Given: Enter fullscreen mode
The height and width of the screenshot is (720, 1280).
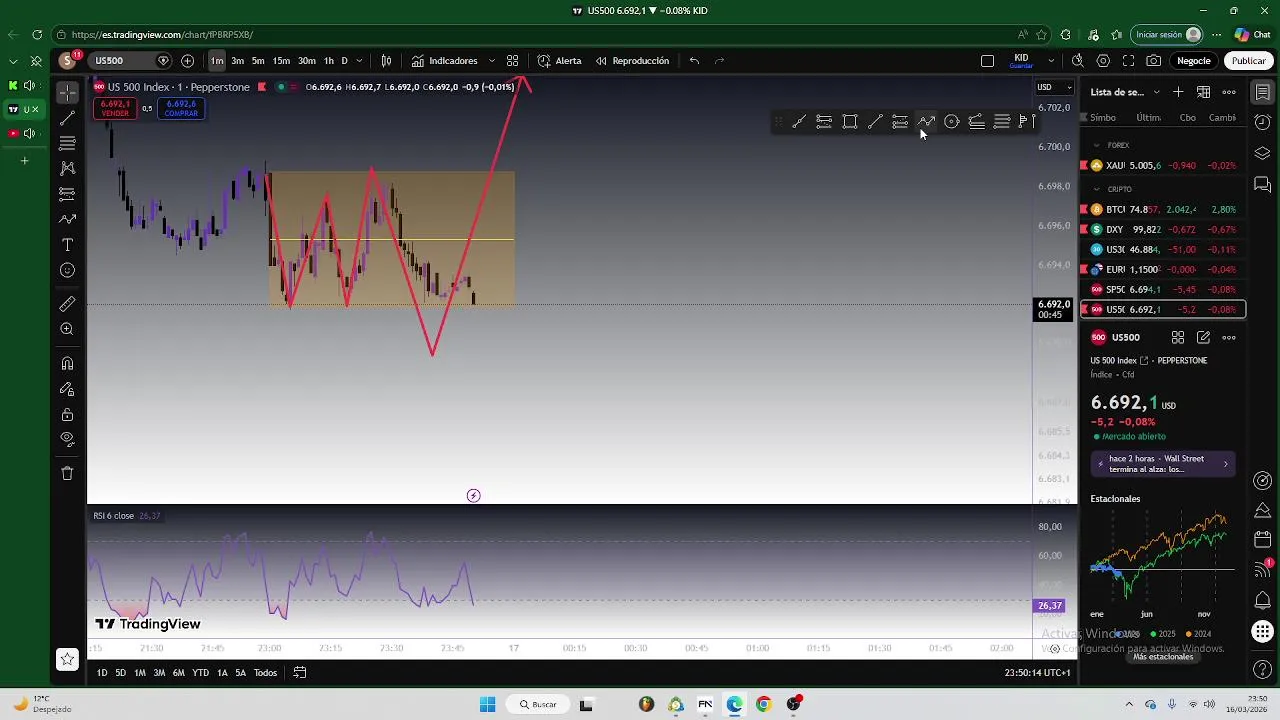Looking at the screenshot, I should (x=1128, y=61).
